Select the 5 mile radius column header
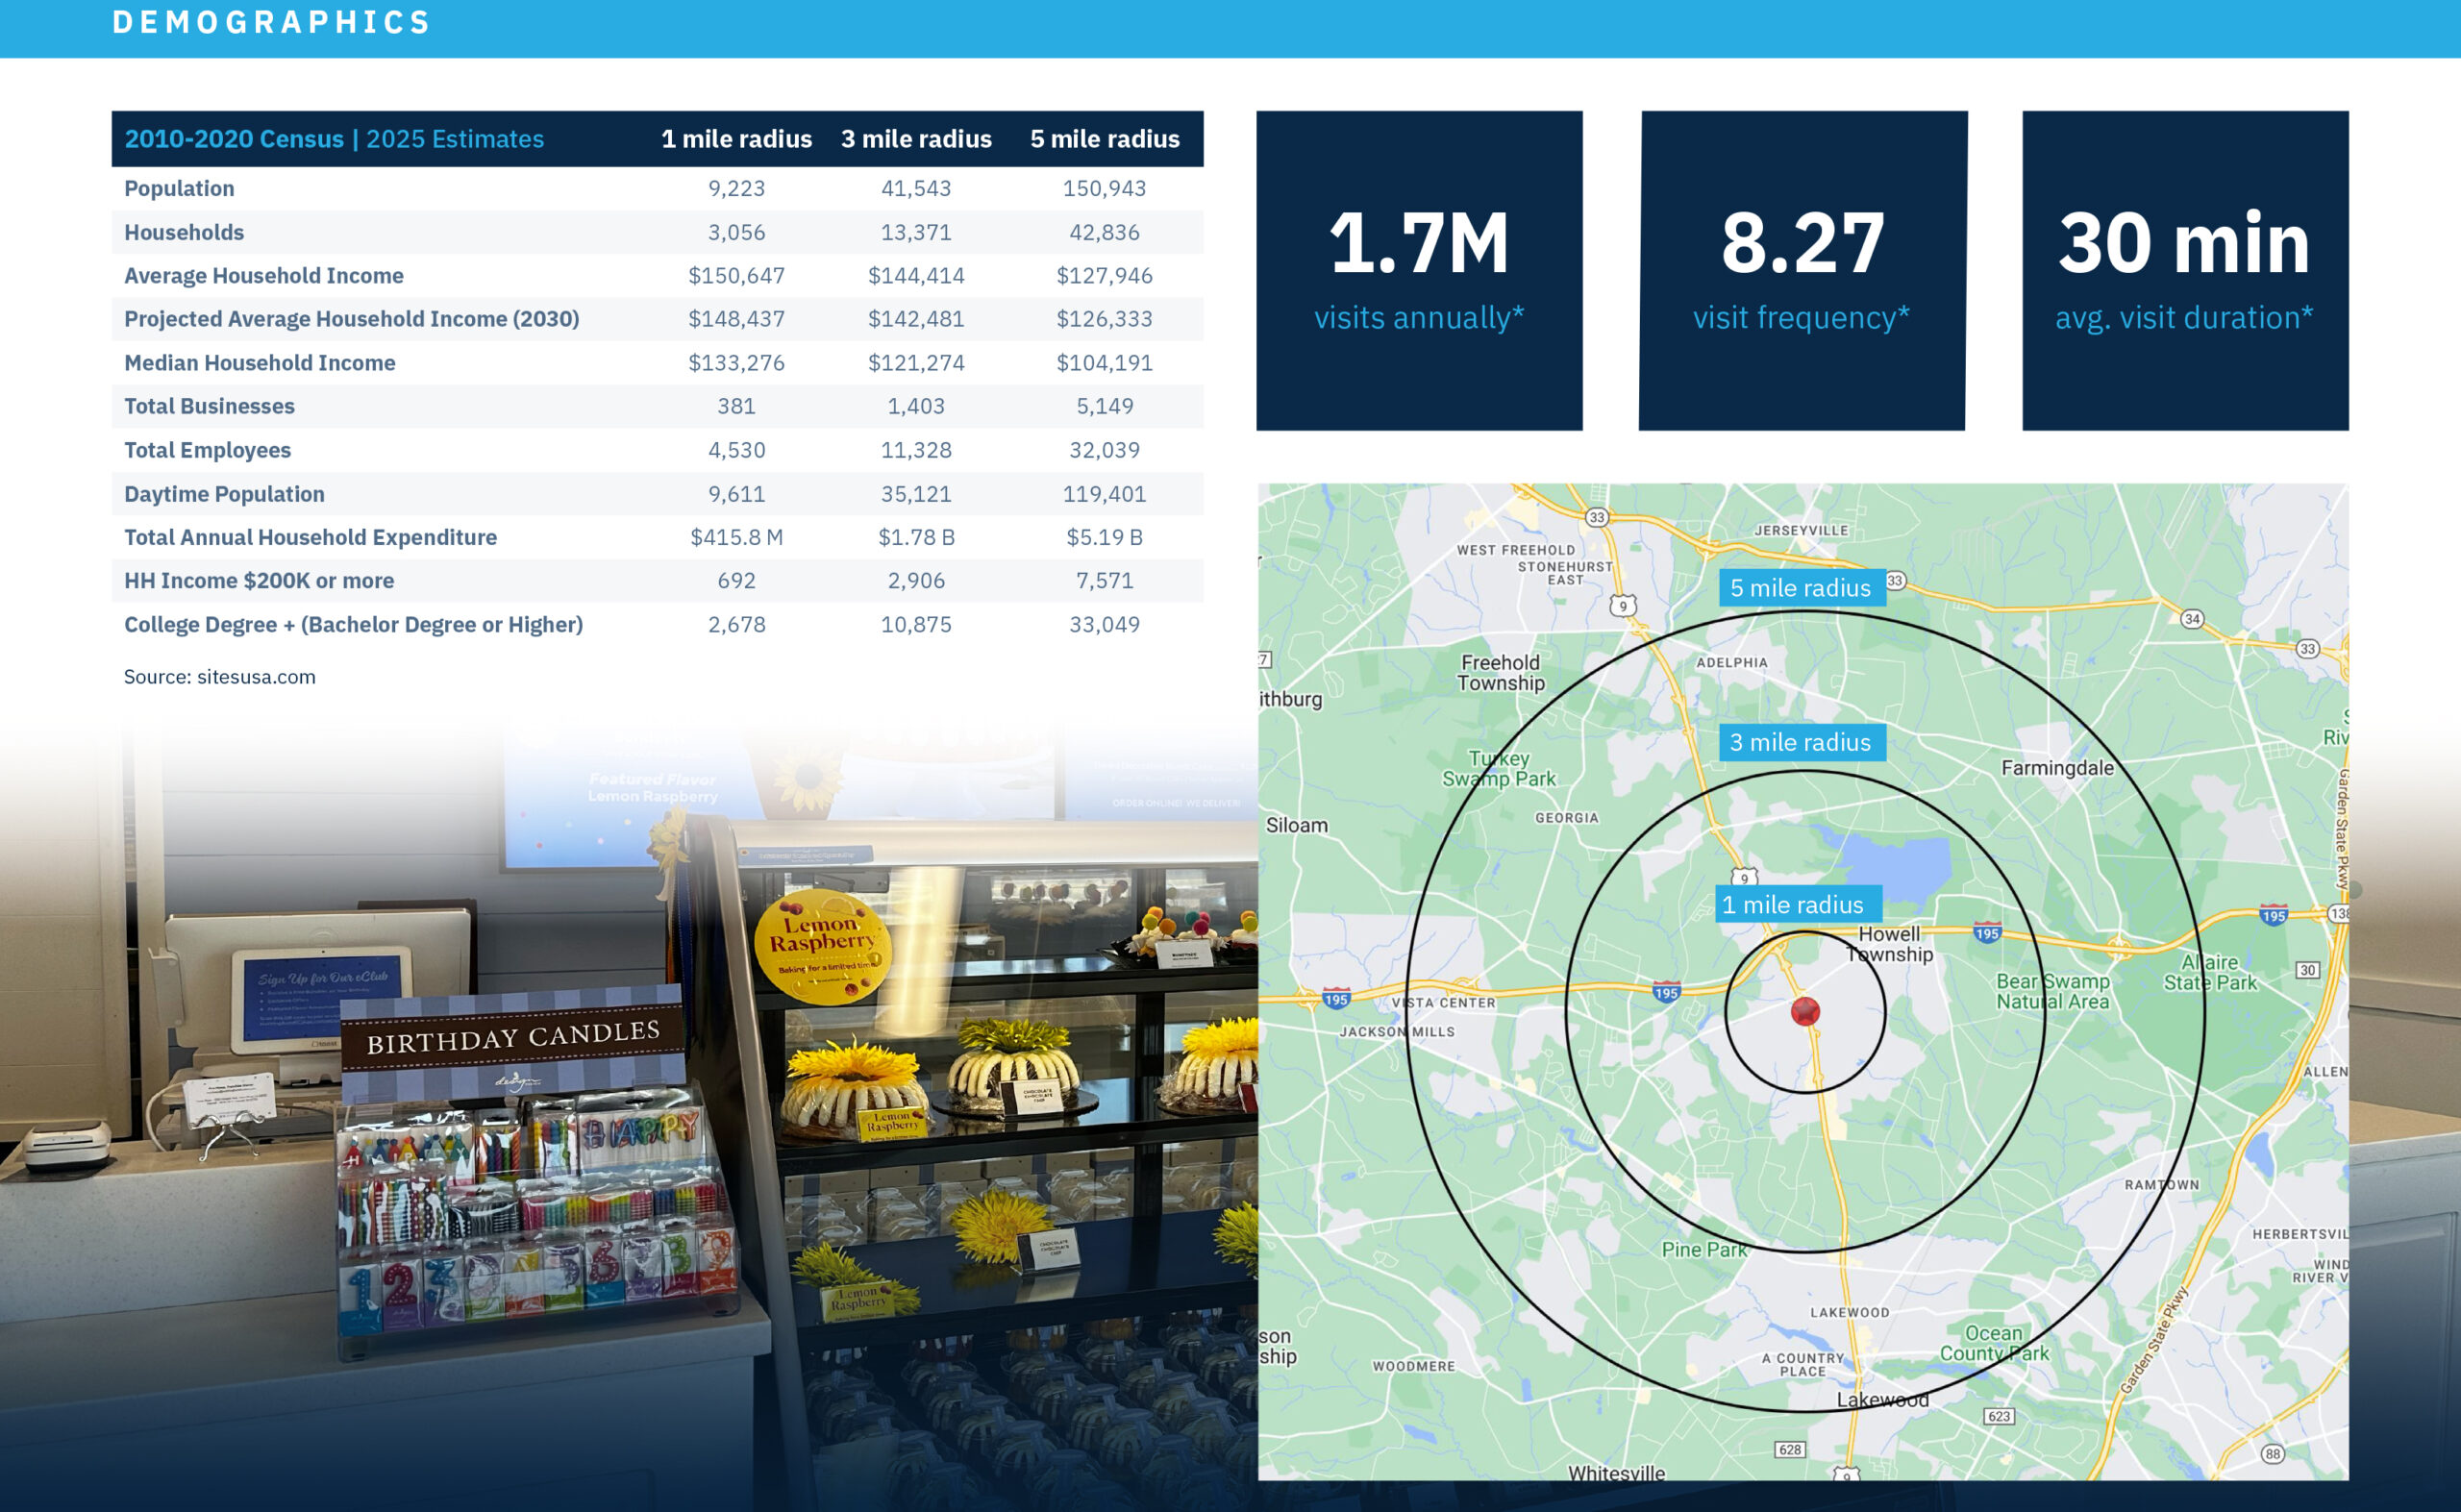Viewport: 2461px width, 1512px height. click(x=1104, y=139)
